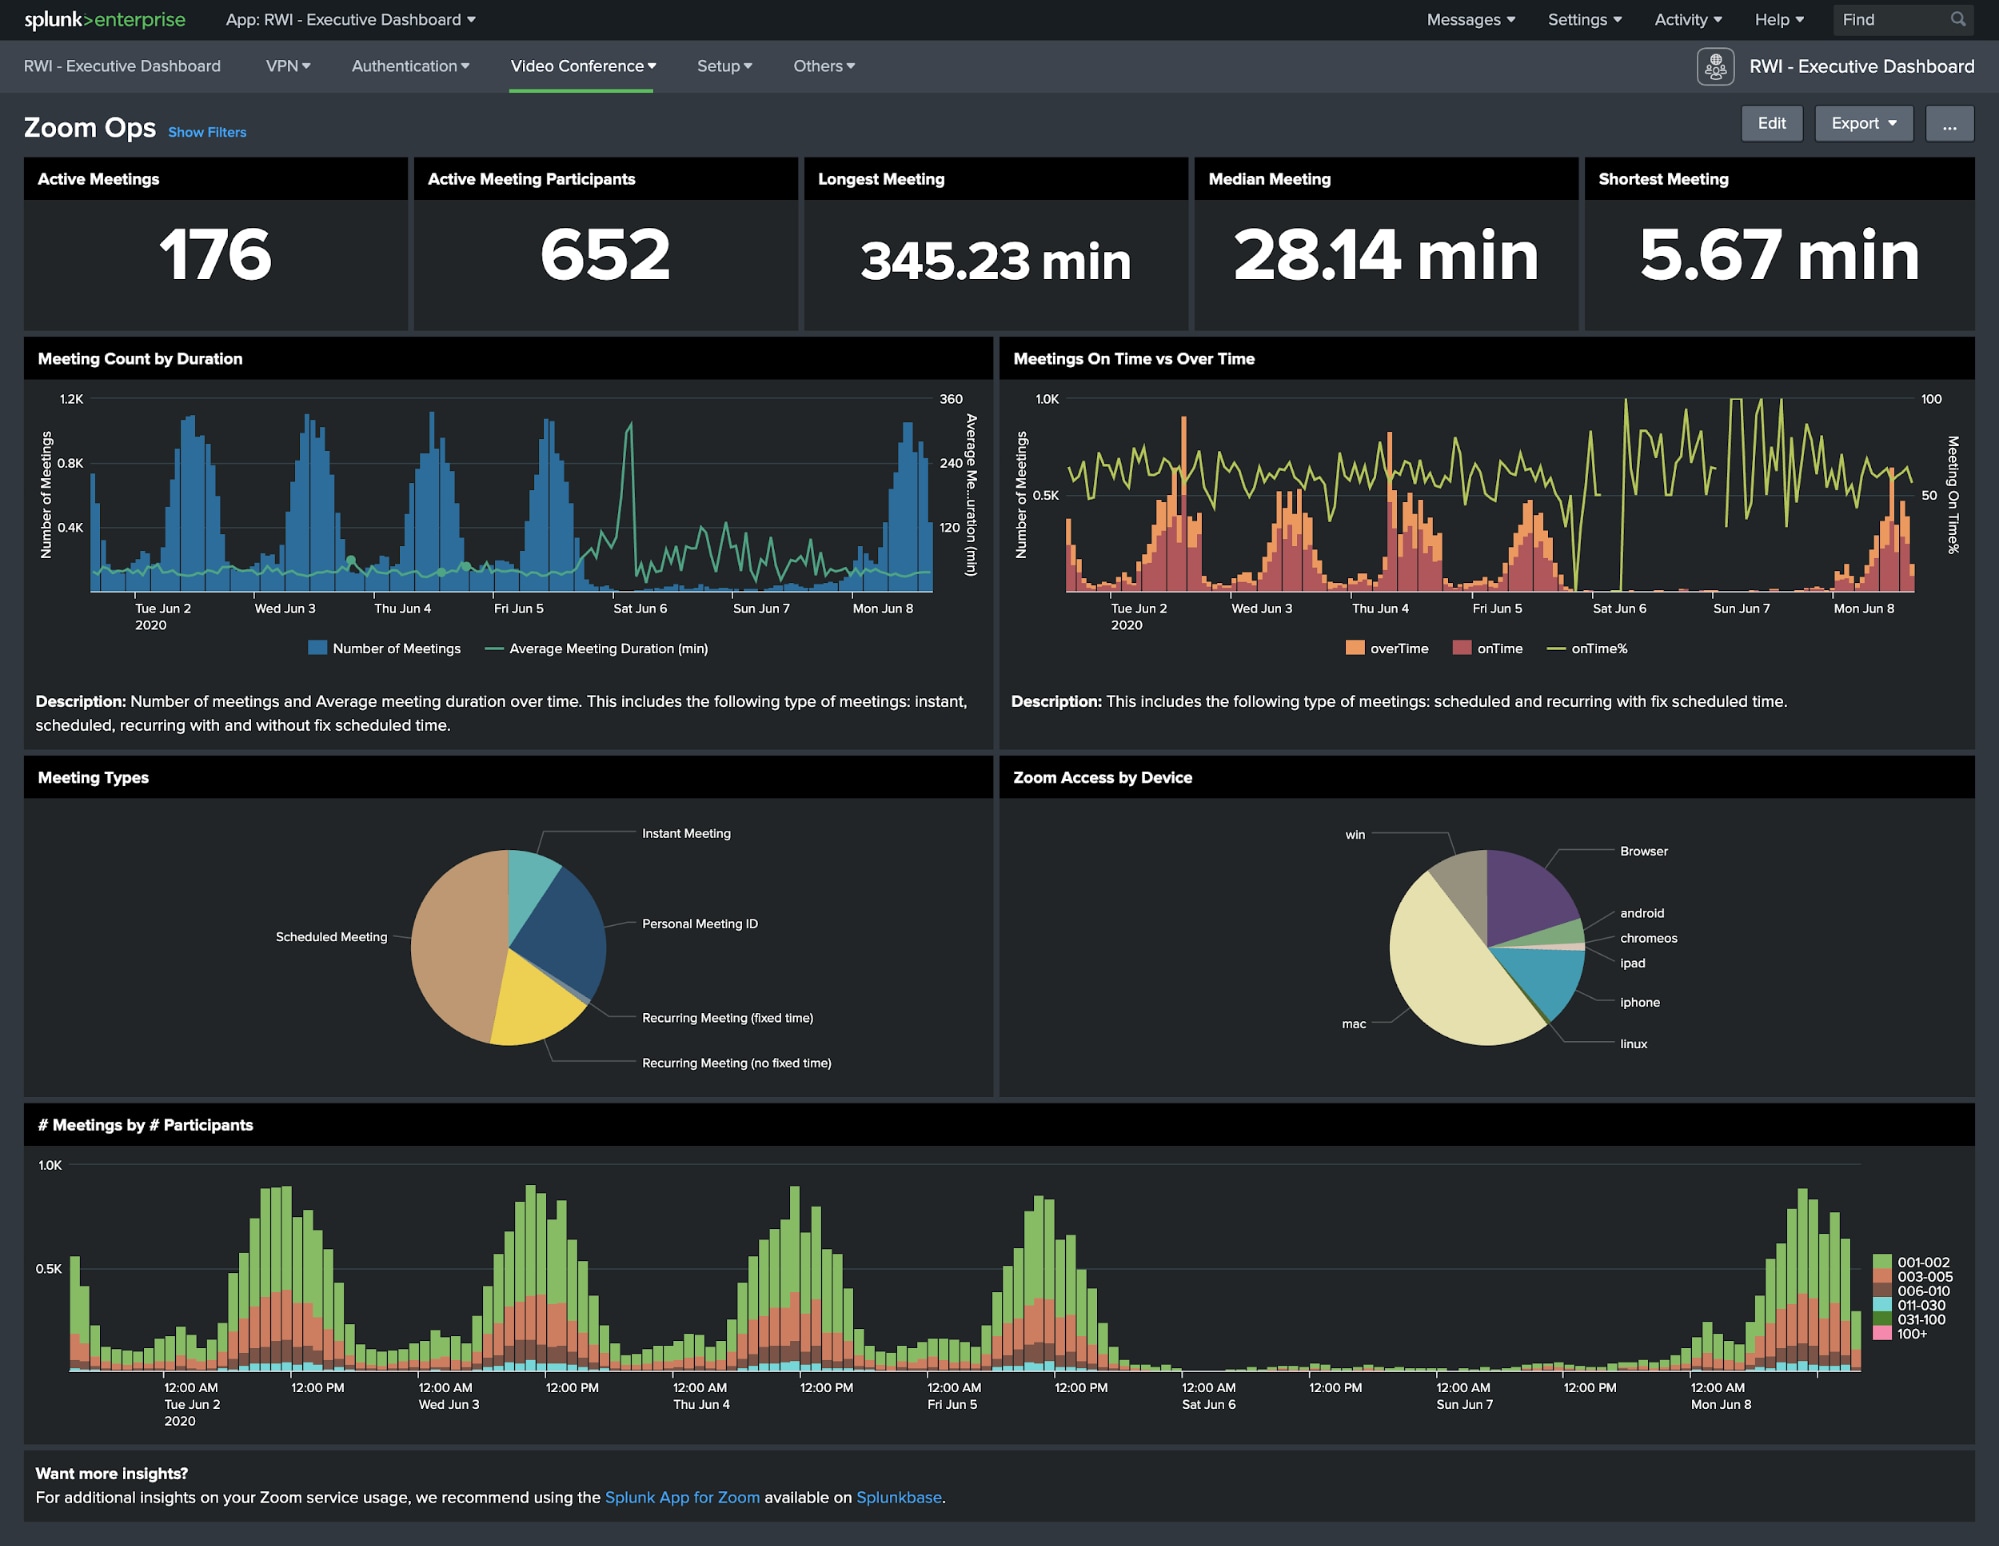Screen dimensions: 1999x1546
Task: Click the Active Meeting Participants value 652
Action: coord(605,254)
